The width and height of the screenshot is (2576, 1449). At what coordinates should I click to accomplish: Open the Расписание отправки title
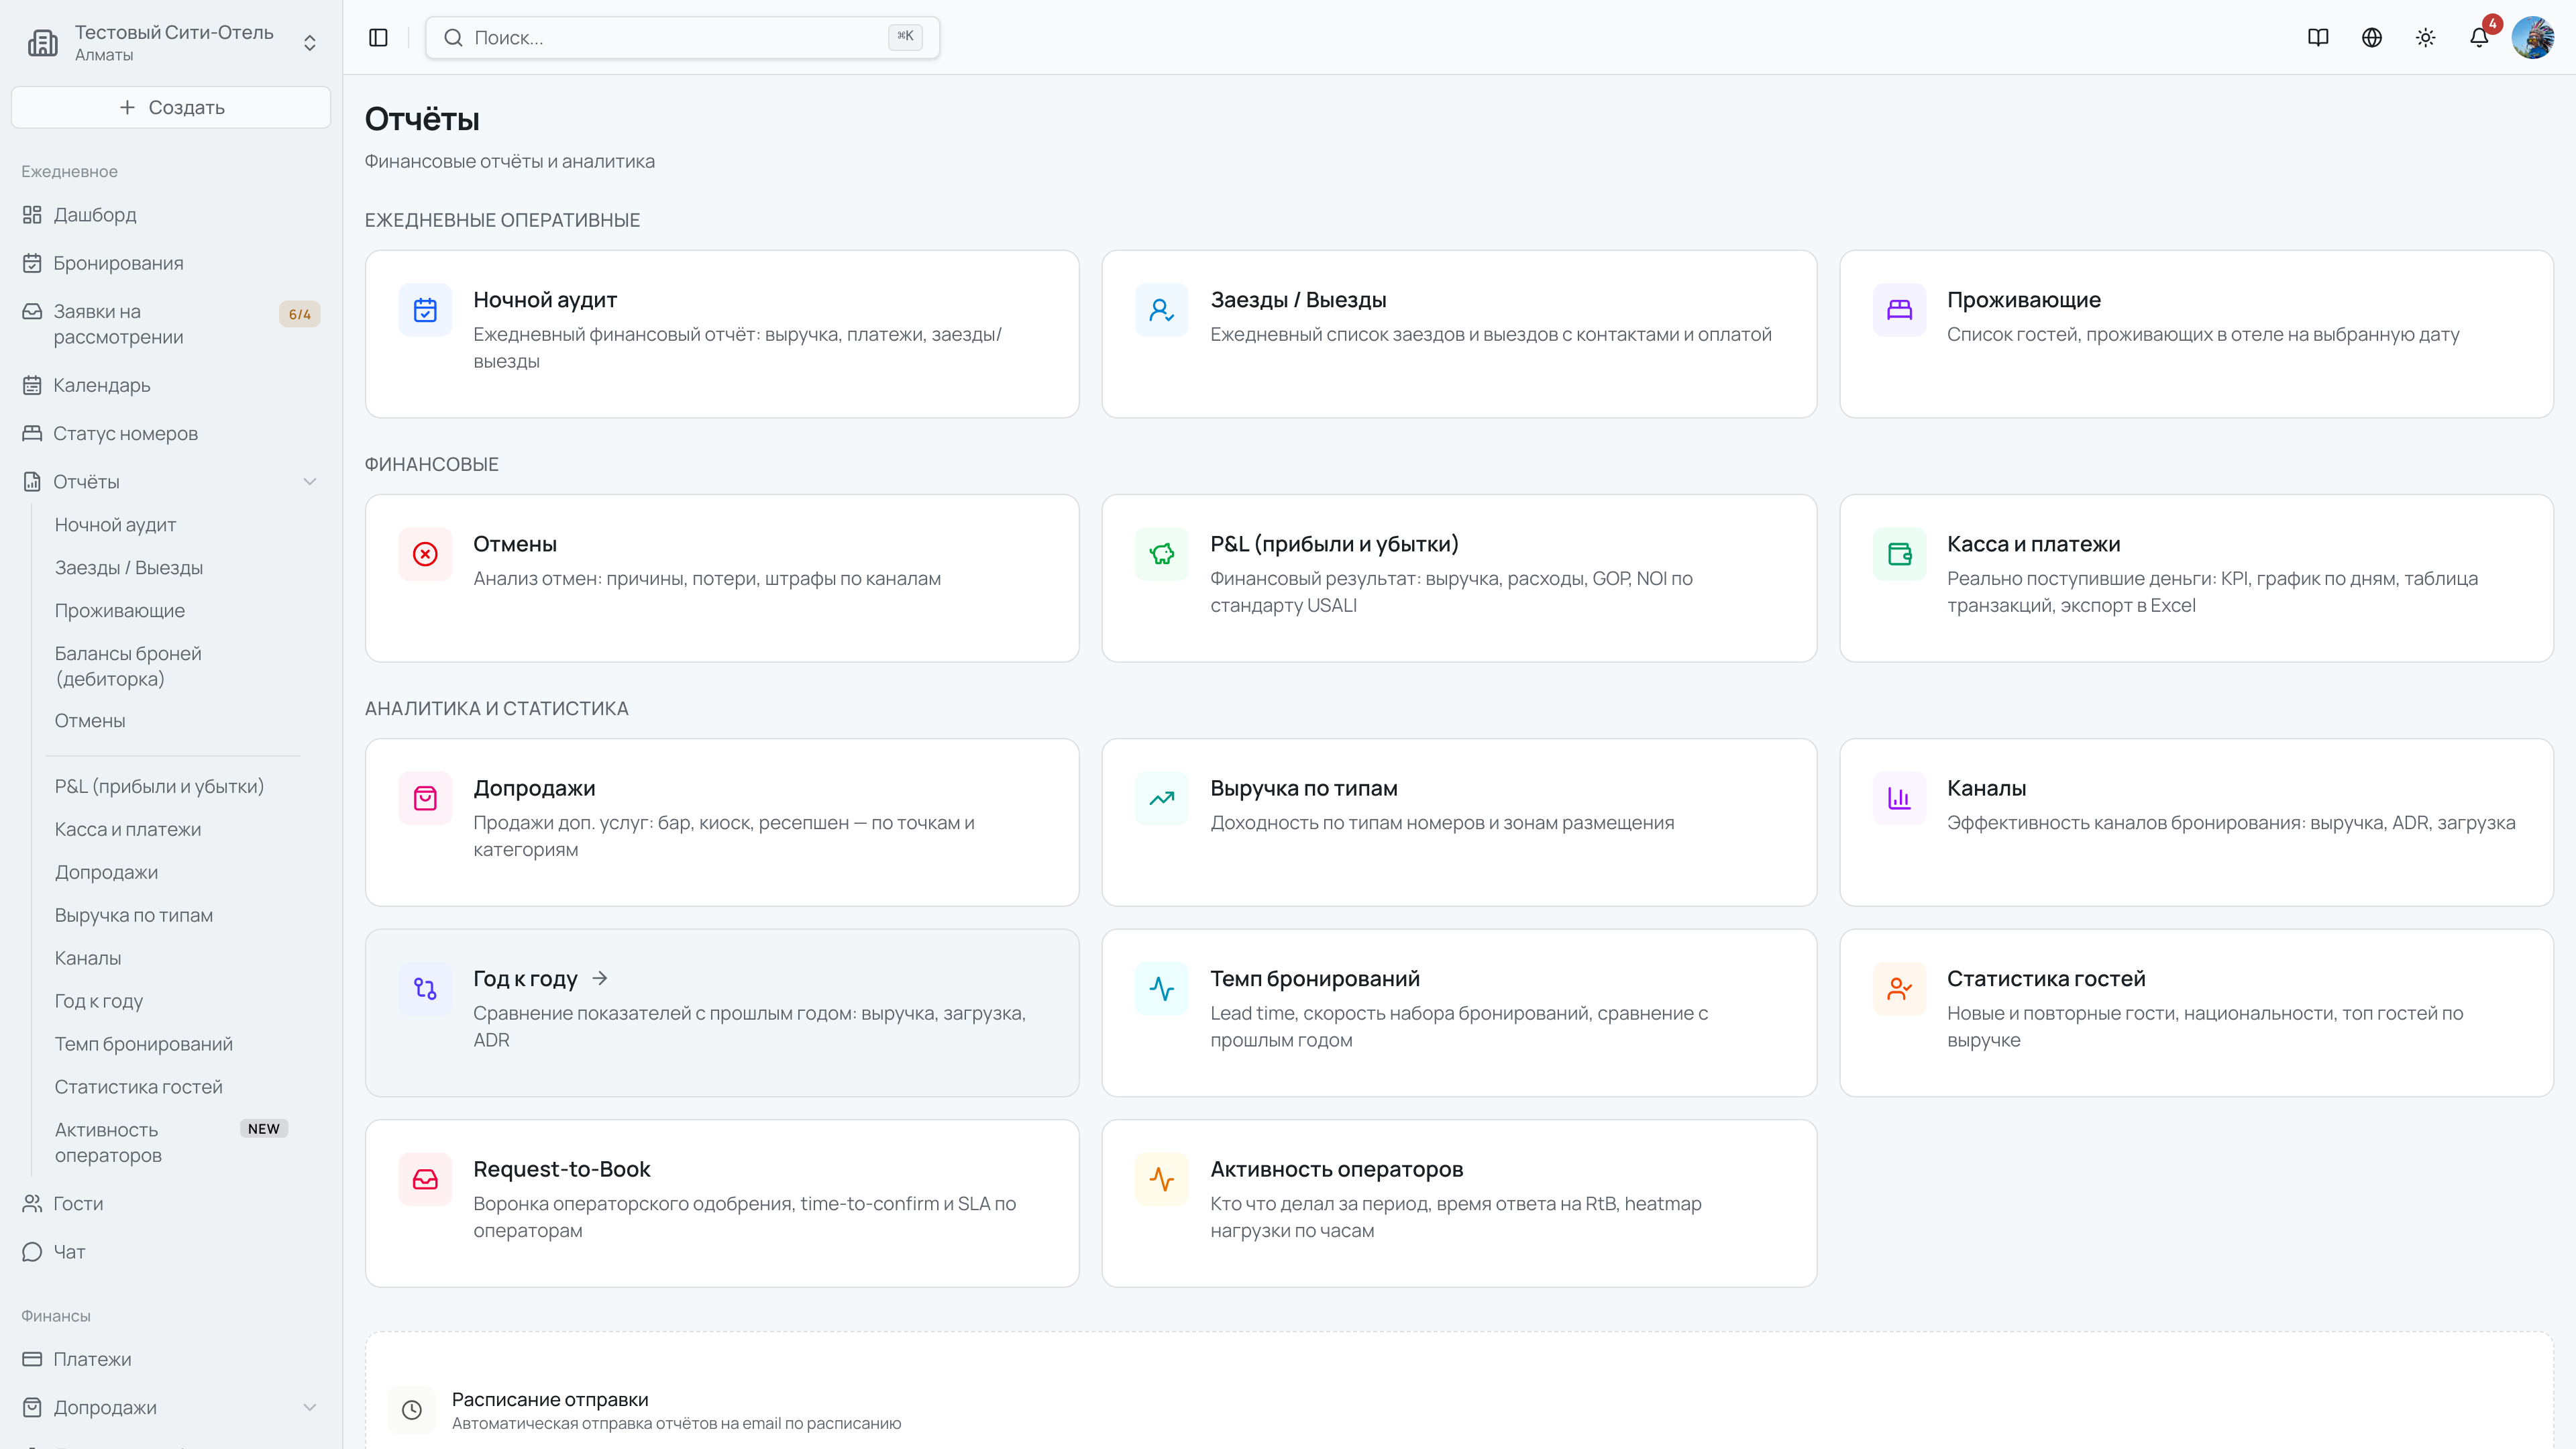550,1400
